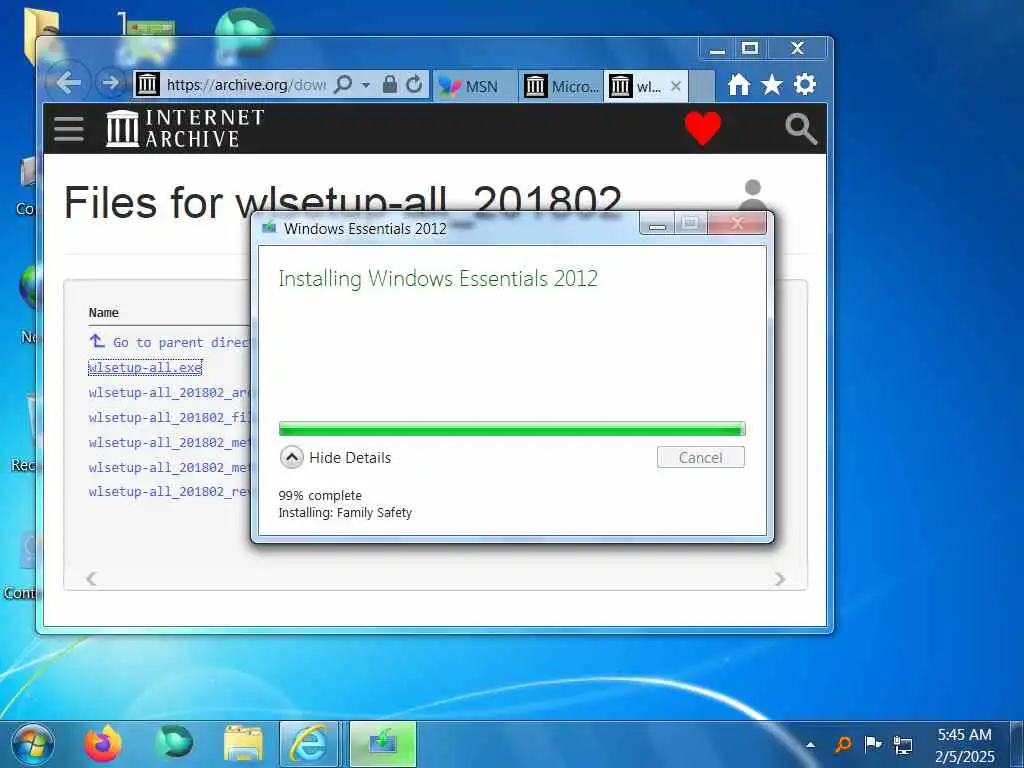This screenshot has width=1024, height=768.
Task: Click the network tray icon
Action: (903, 744)
